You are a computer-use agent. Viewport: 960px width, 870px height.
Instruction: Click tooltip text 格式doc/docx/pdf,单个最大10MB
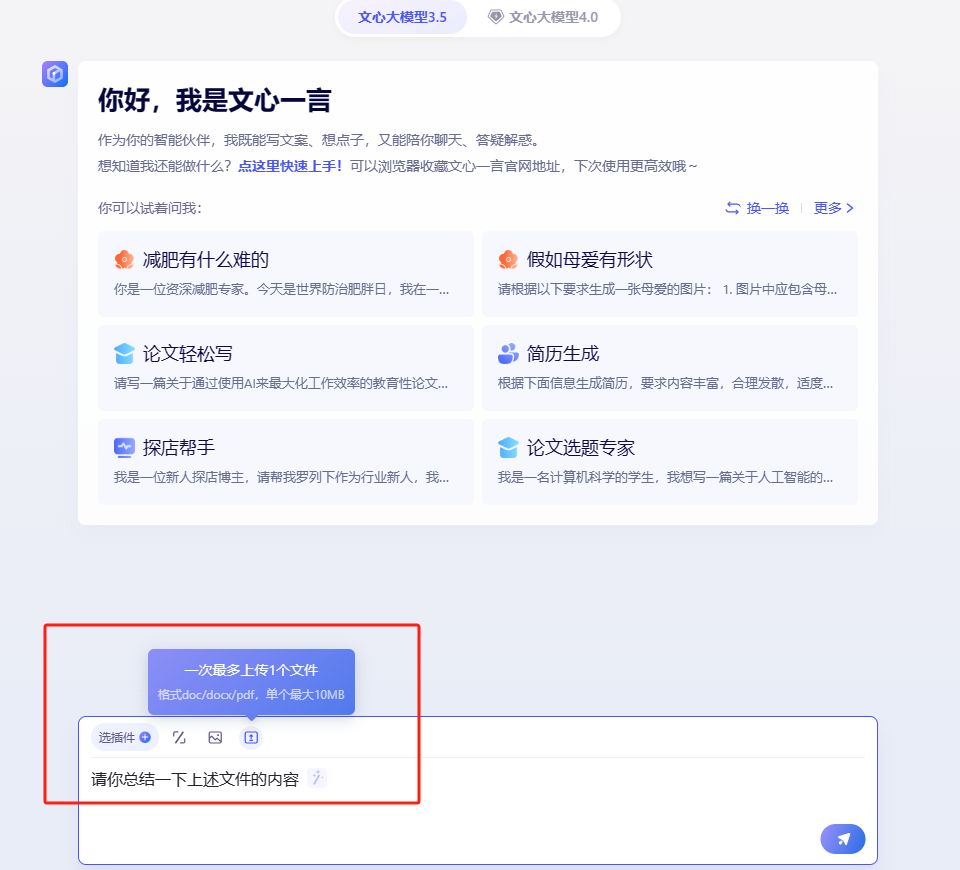tap(251, 694)
